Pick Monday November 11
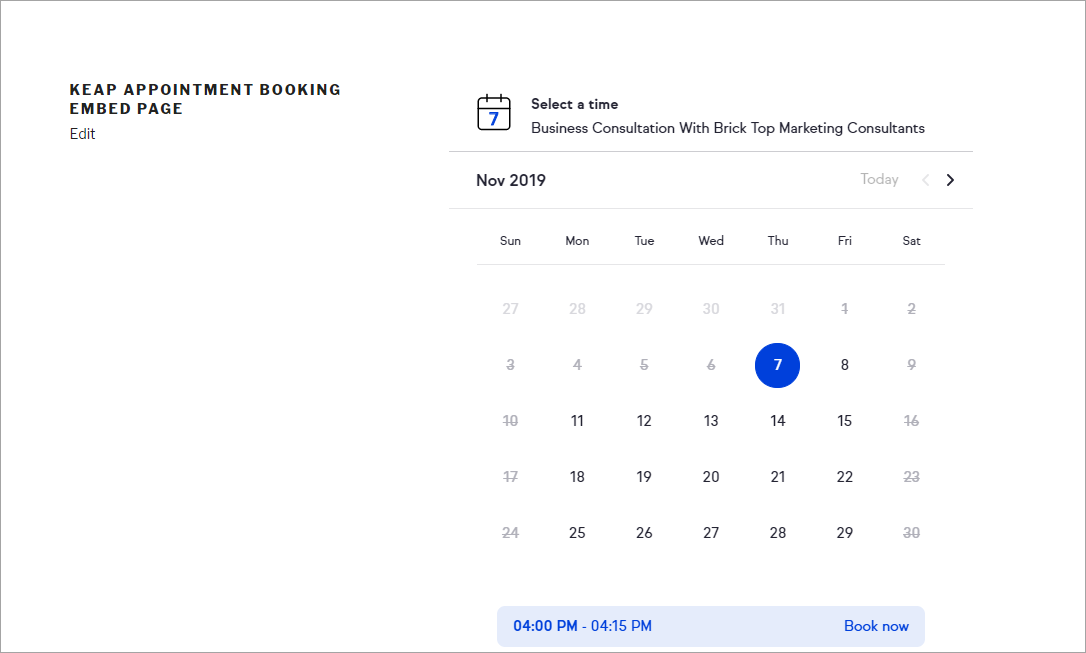Image resolution: width=1086 pixels, height=653 pixels. [x=577, y=421]
